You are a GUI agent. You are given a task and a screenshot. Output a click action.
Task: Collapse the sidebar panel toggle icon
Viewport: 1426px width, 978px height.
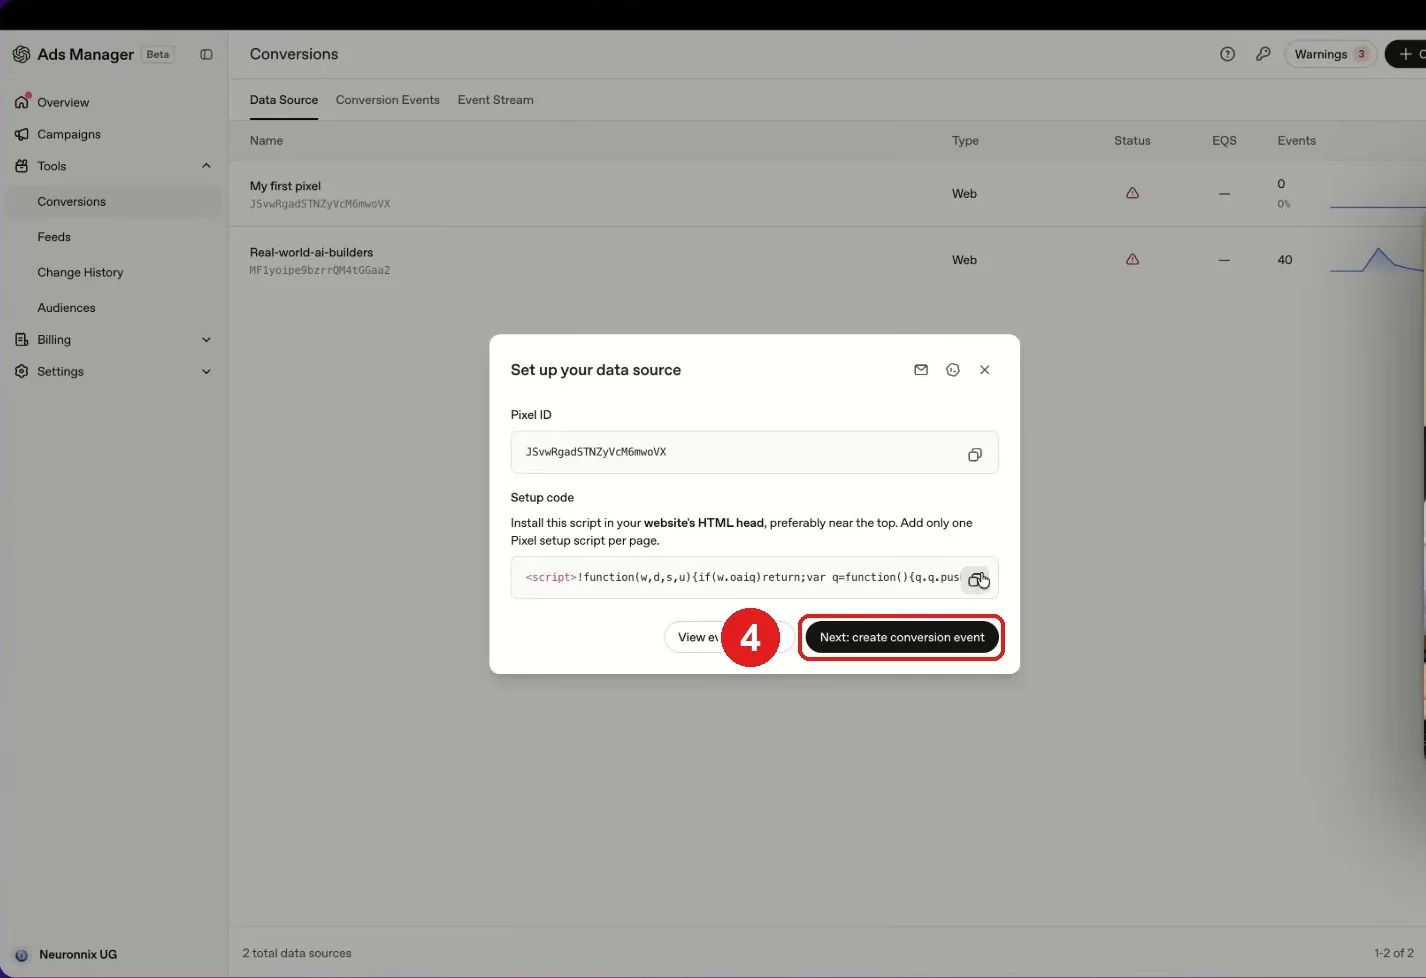206,54
